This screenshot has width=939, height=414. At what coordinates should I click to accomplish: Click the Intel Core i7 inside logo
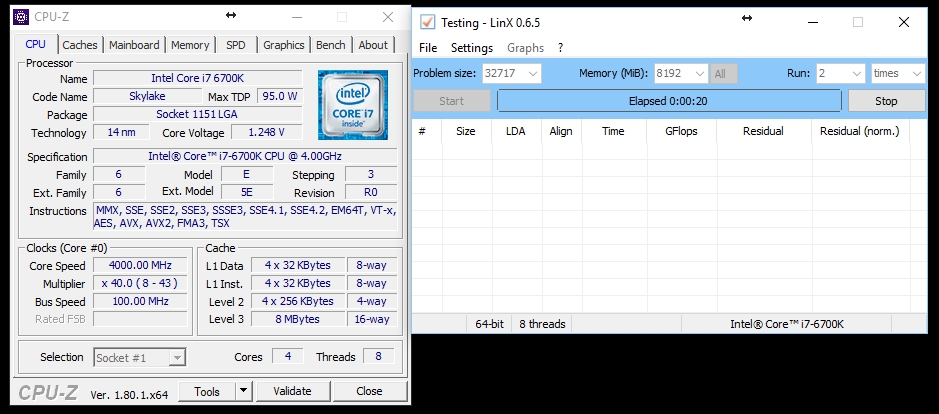point(353,105)
